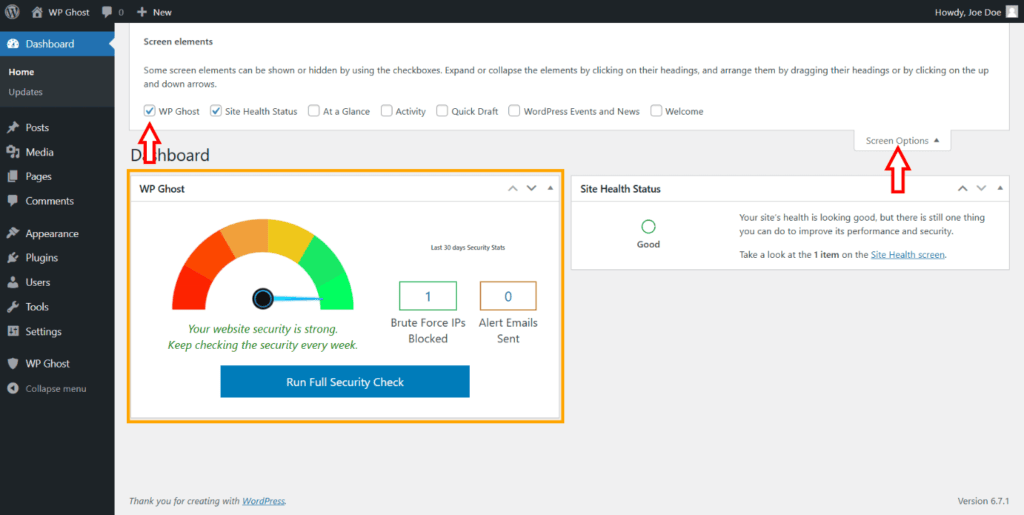Viewport: 1024px width, 515px height.
Task: Collapse the Screen Options panel
Action: coord(902,141)
